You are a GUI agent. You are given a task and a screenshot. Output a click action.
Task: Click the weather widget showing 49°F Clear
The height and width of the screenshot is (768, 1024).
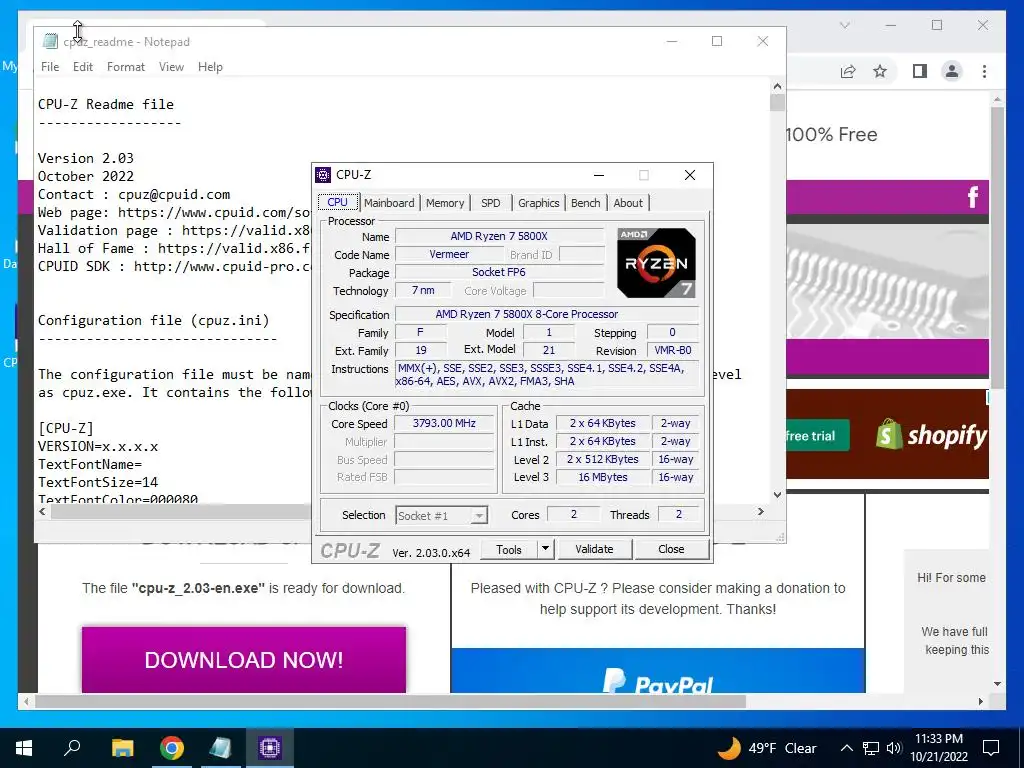pos(767,748)
